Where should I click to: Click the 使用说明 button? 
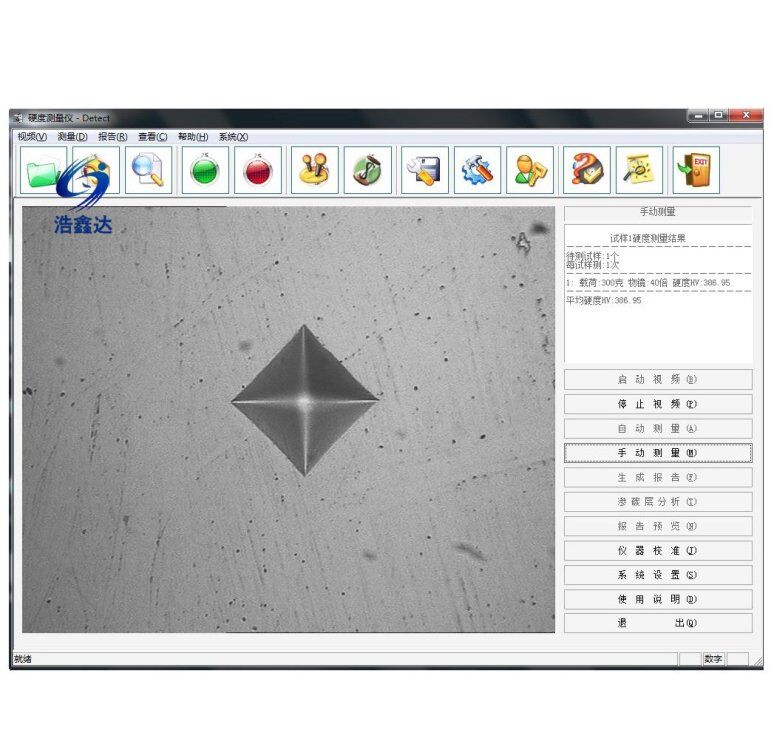tap(657, 599)
